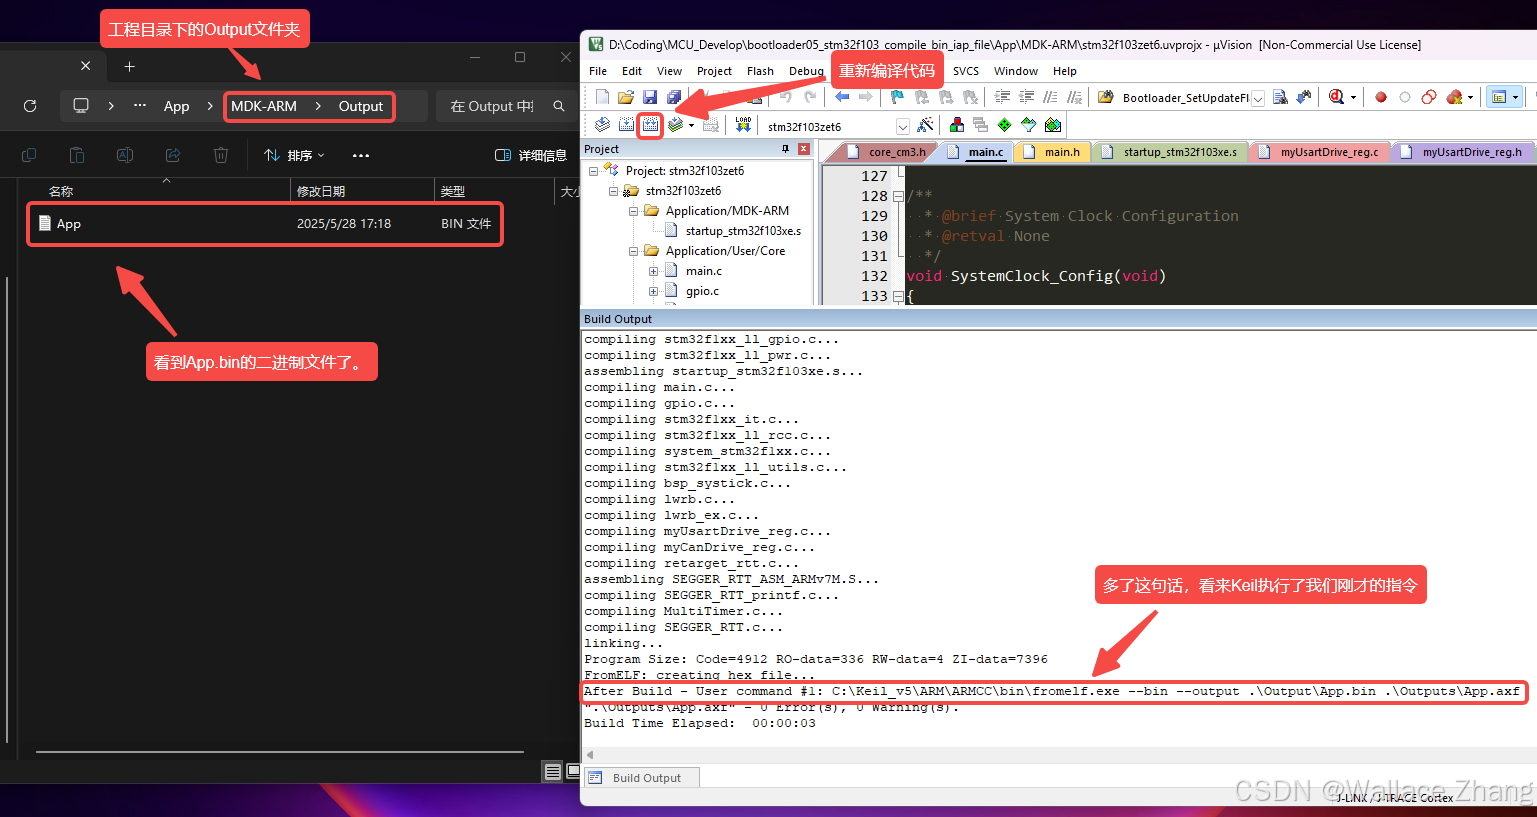
Task: Insert a bookmark using the flag icon
Action: click(897, 97)
